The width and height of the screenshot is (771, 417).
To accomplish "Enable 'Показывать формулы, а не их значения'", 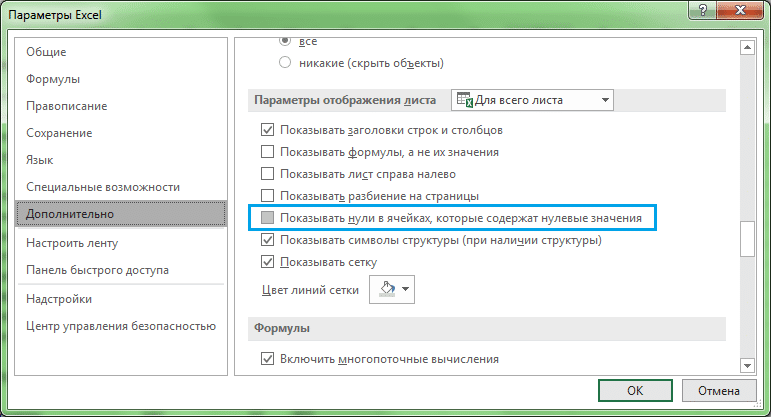I will coord(267,152).
